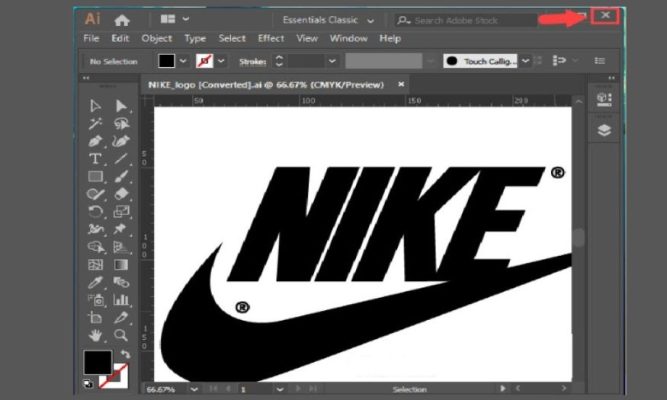667x400 pixels.
Task: Click the large black fill color swatch
Action: (x=97, y=362)
